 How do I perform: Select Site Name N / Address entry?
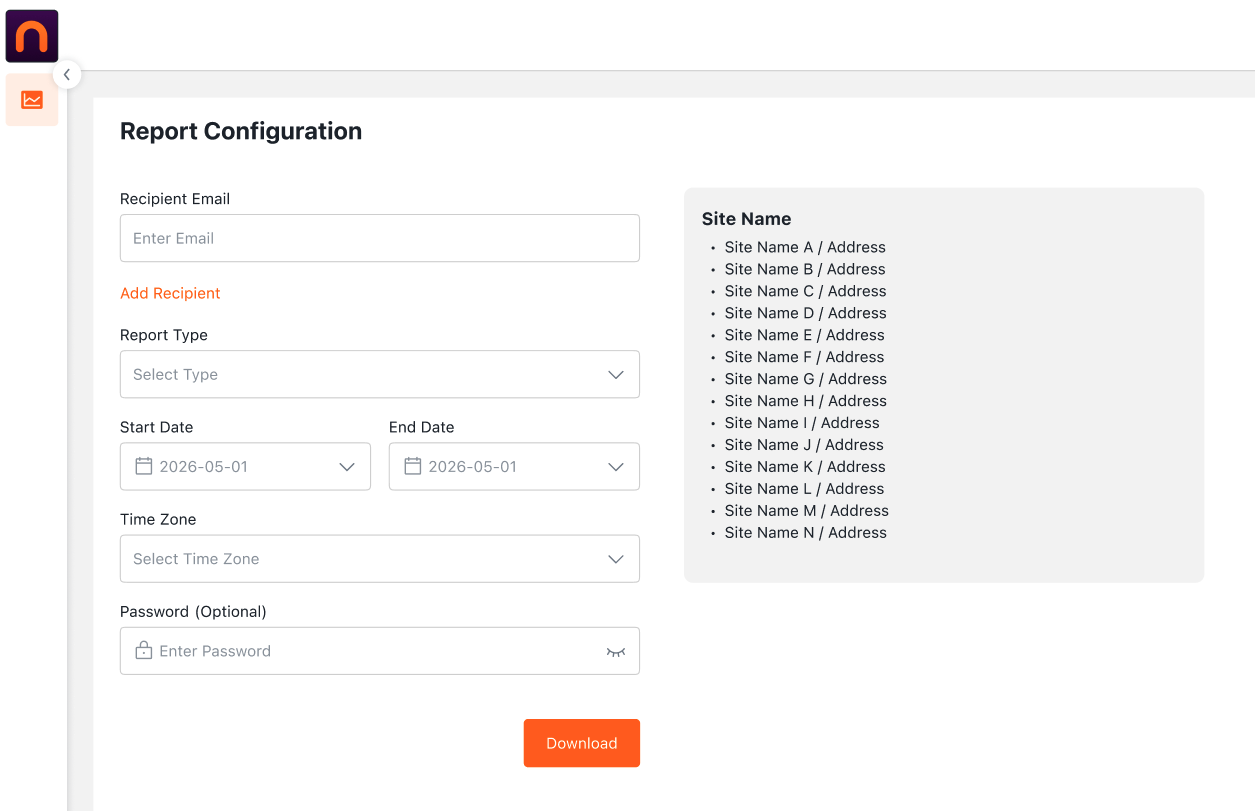(805, 533)
